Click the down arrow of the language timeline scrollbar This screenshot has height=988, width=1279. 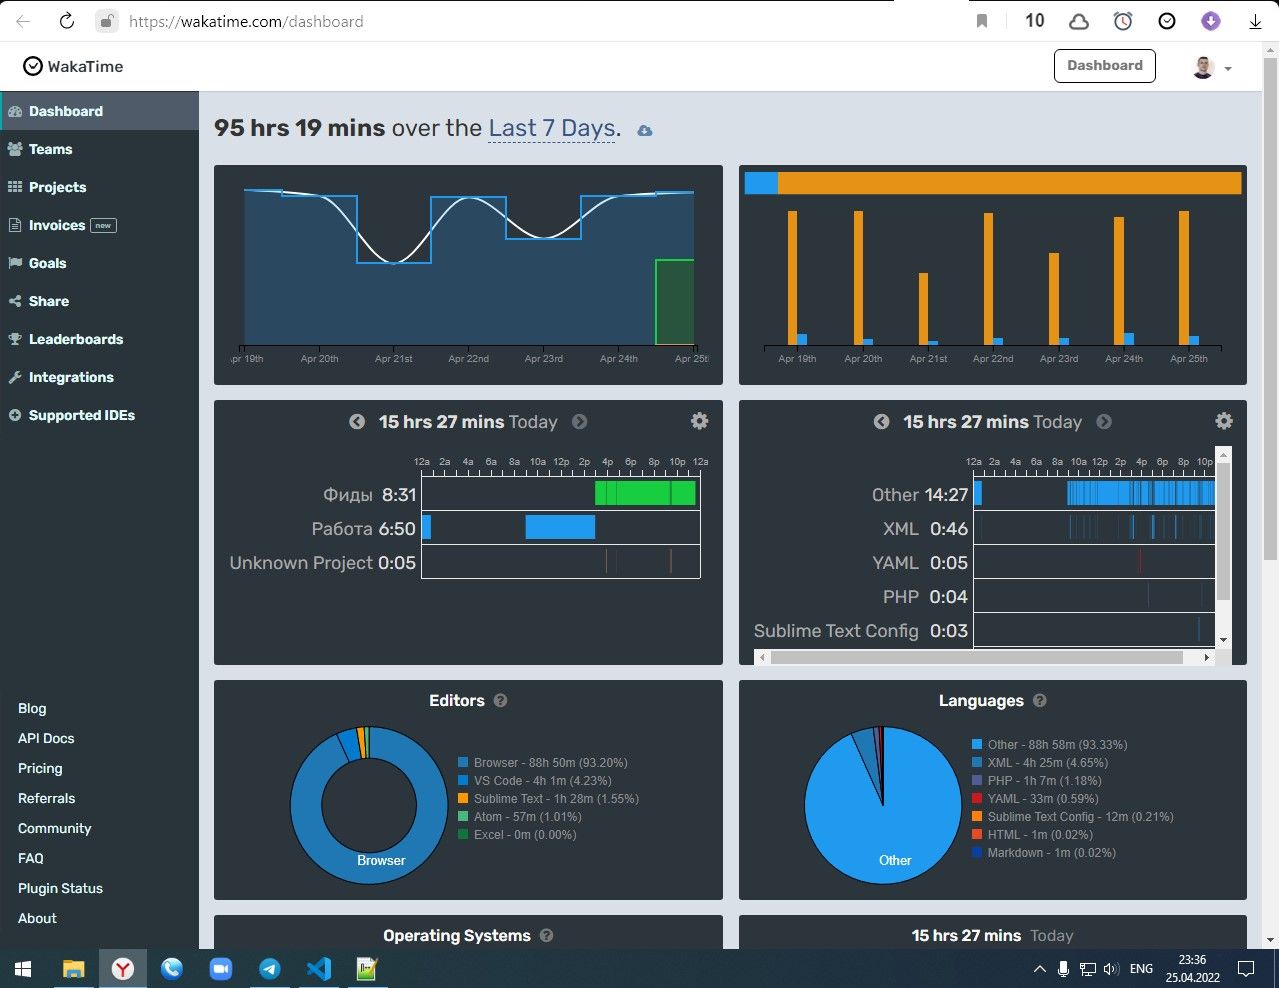click(x=1223, y=640)
